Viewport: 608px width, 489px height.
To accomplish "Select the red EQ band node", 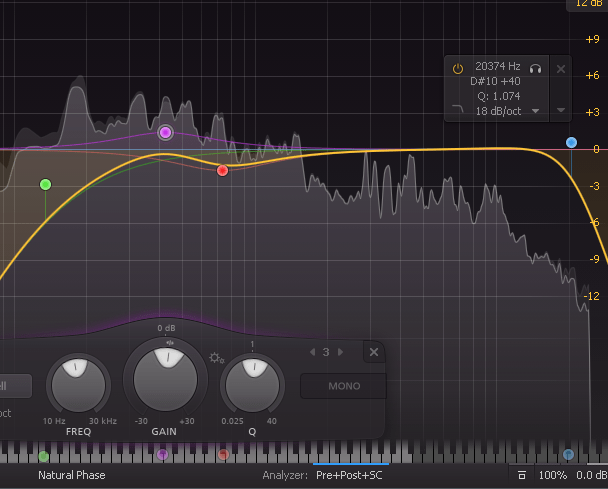I will point(223,171).
